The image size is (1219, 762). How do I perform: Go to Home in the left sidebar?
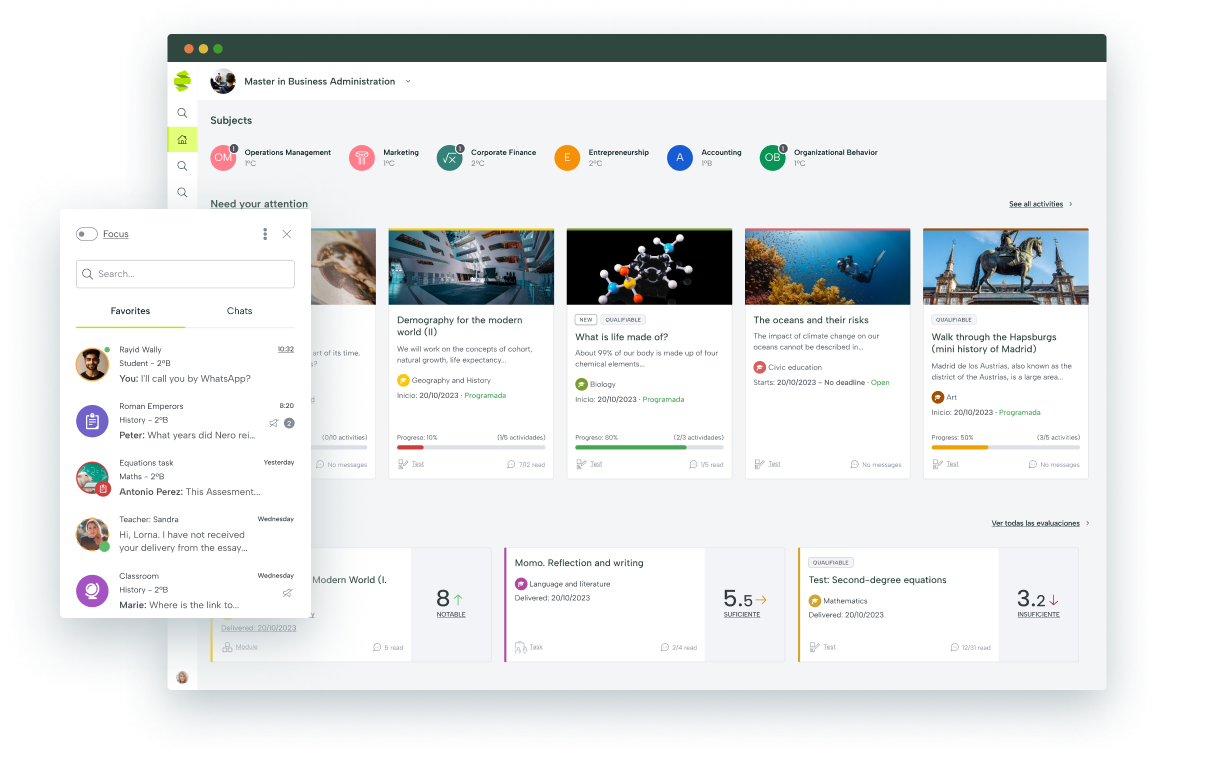[x=182, y=139]
